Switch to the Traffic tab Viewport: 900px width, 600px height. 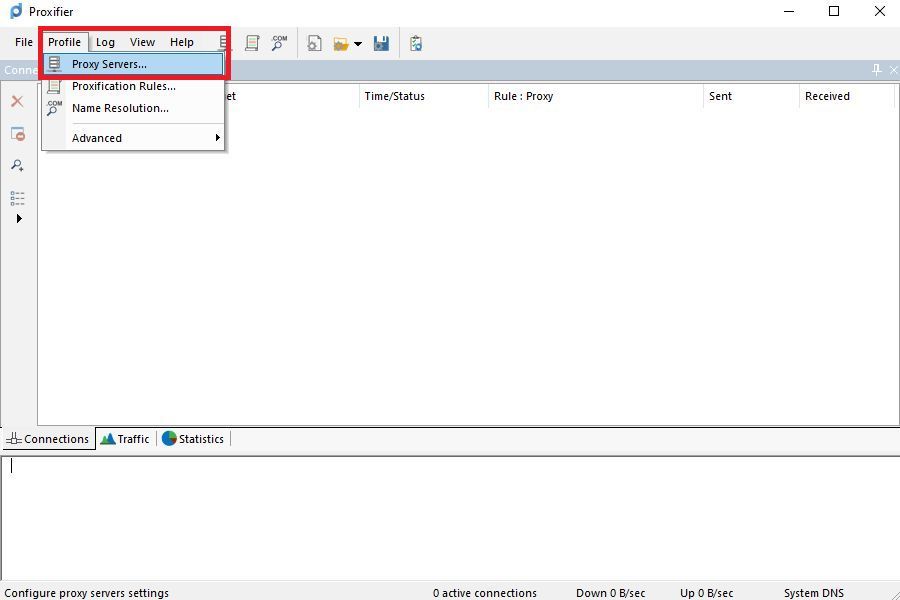click(125, 439)
